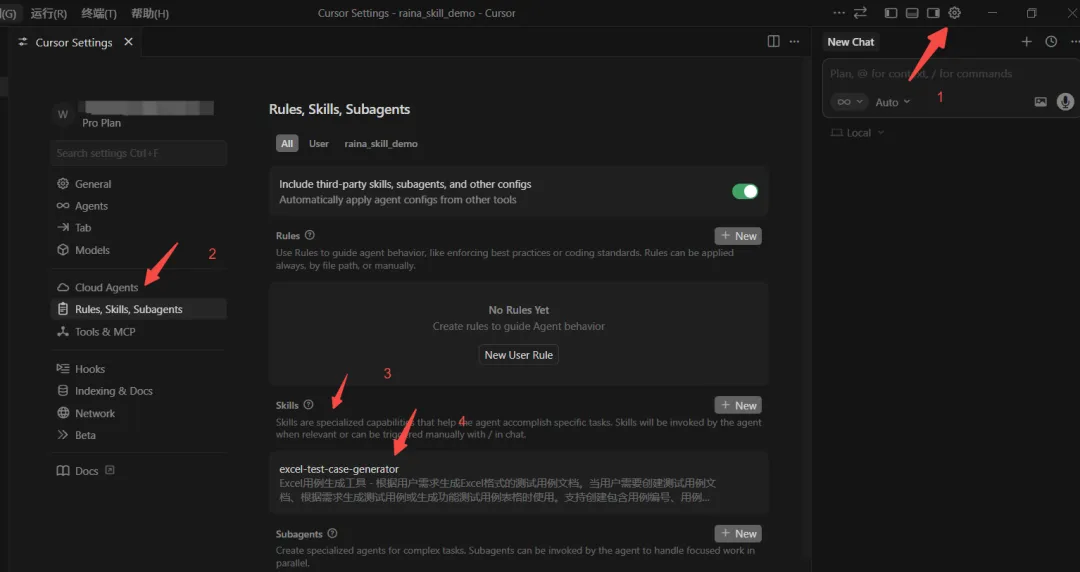Click the swap arrows icon in title bar
Viewport: 1080px width, 572px height.
coord(860,12)
